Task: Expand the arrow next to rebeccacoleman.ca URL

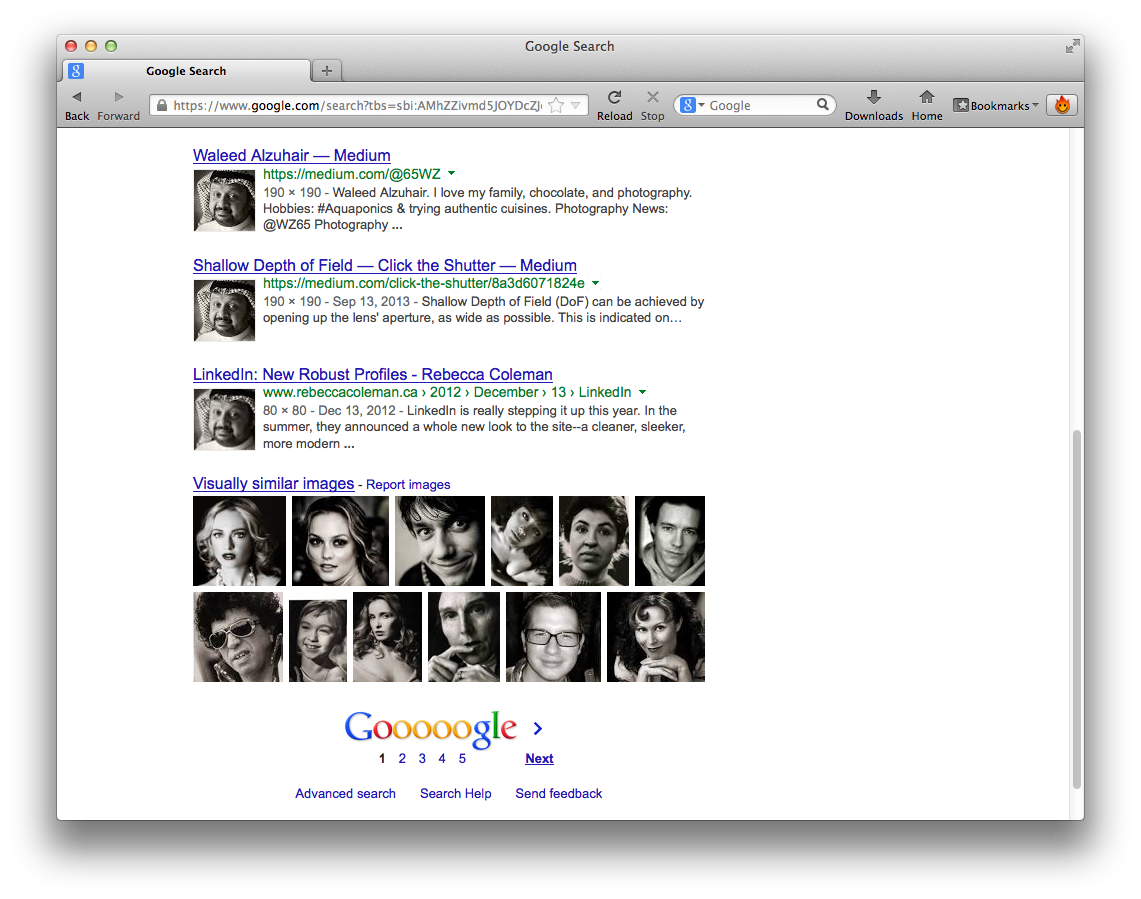Action: (x=642, y=392)
